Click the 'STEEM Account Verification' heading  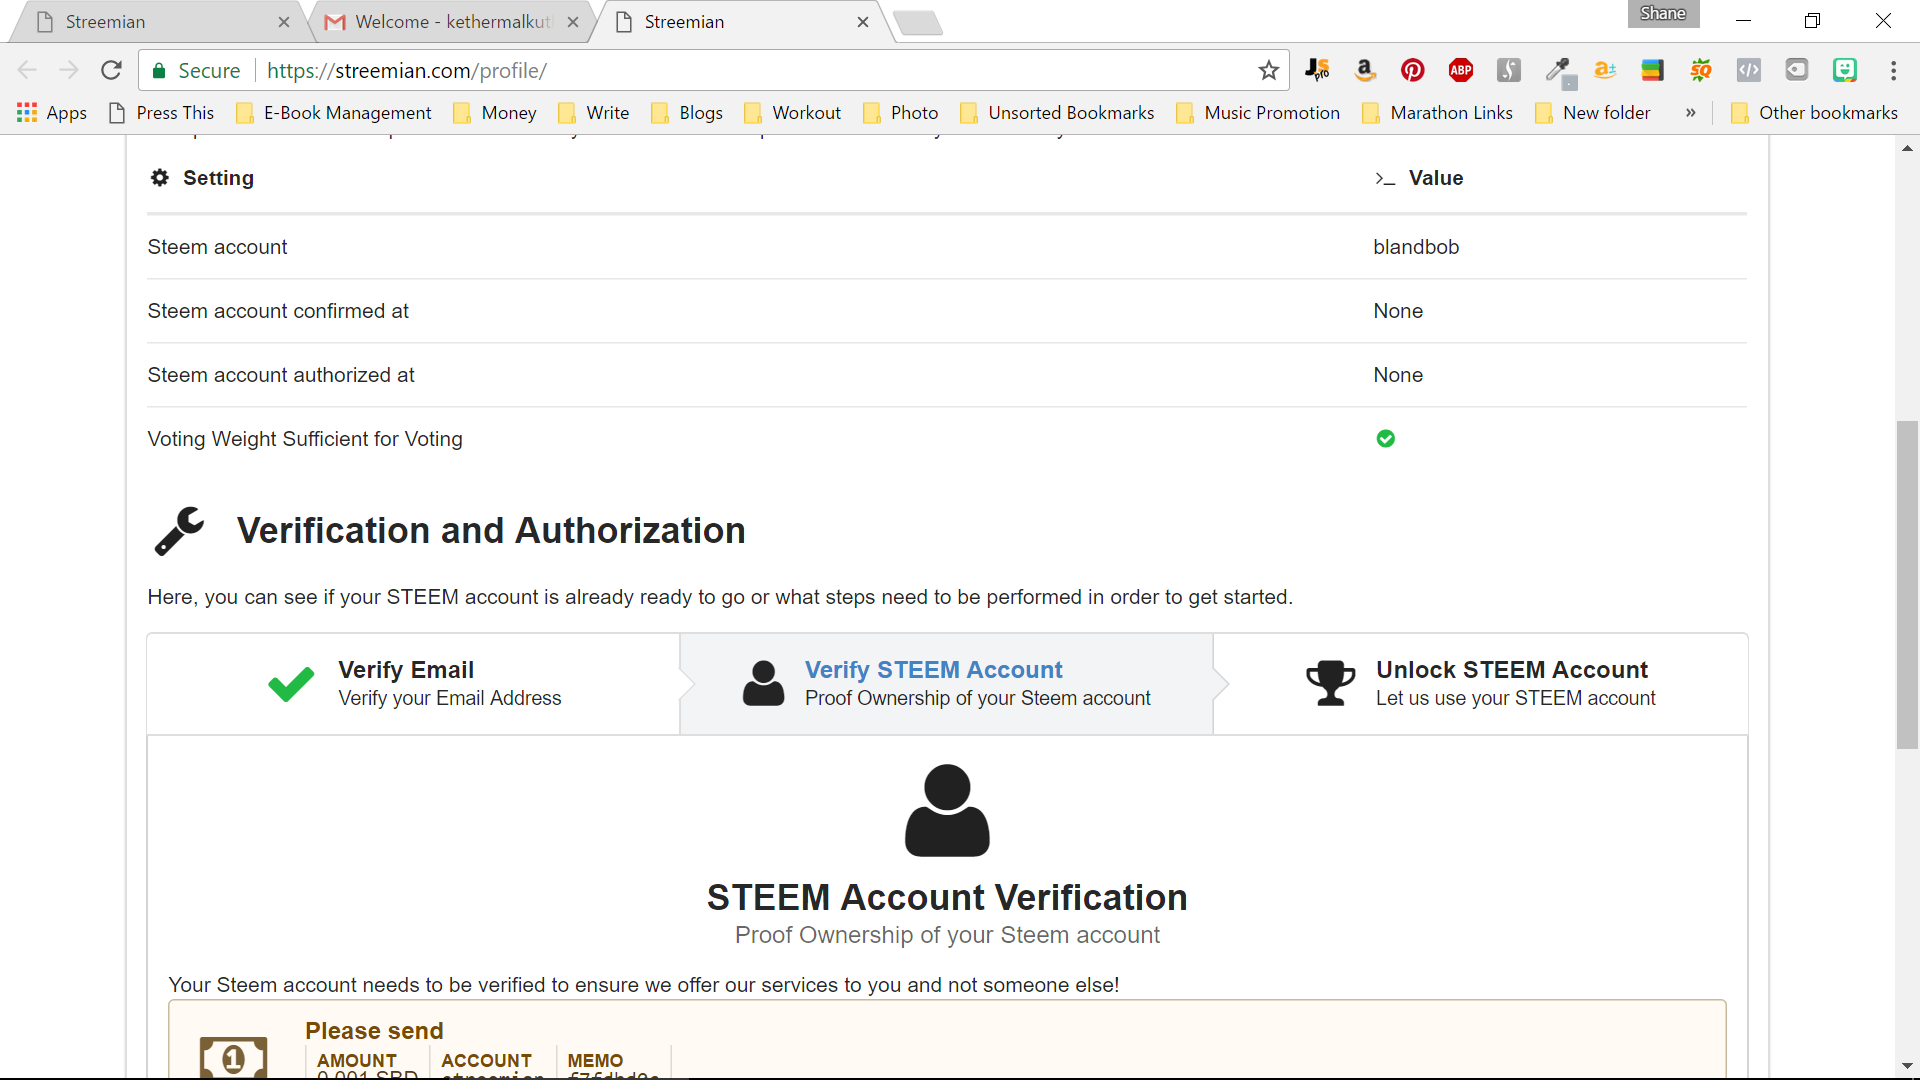[x=947, y=897]
